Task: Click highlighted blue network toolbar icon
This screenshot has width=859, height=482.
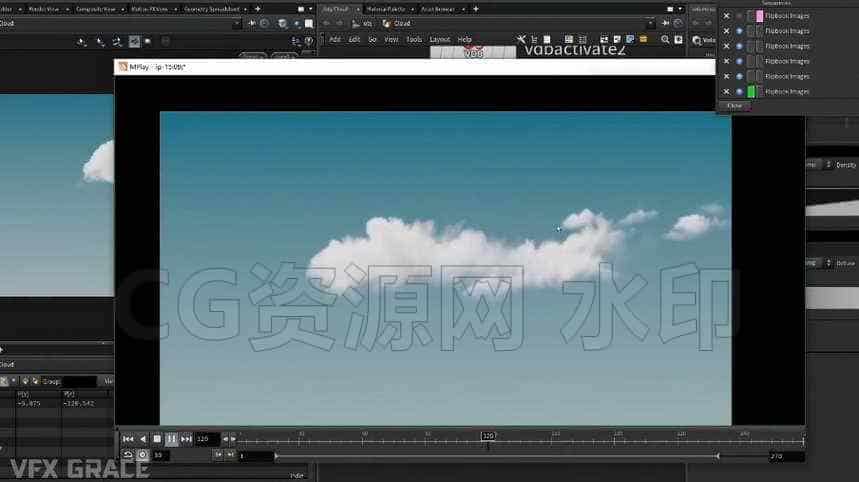Action: (x=630, y=39)
